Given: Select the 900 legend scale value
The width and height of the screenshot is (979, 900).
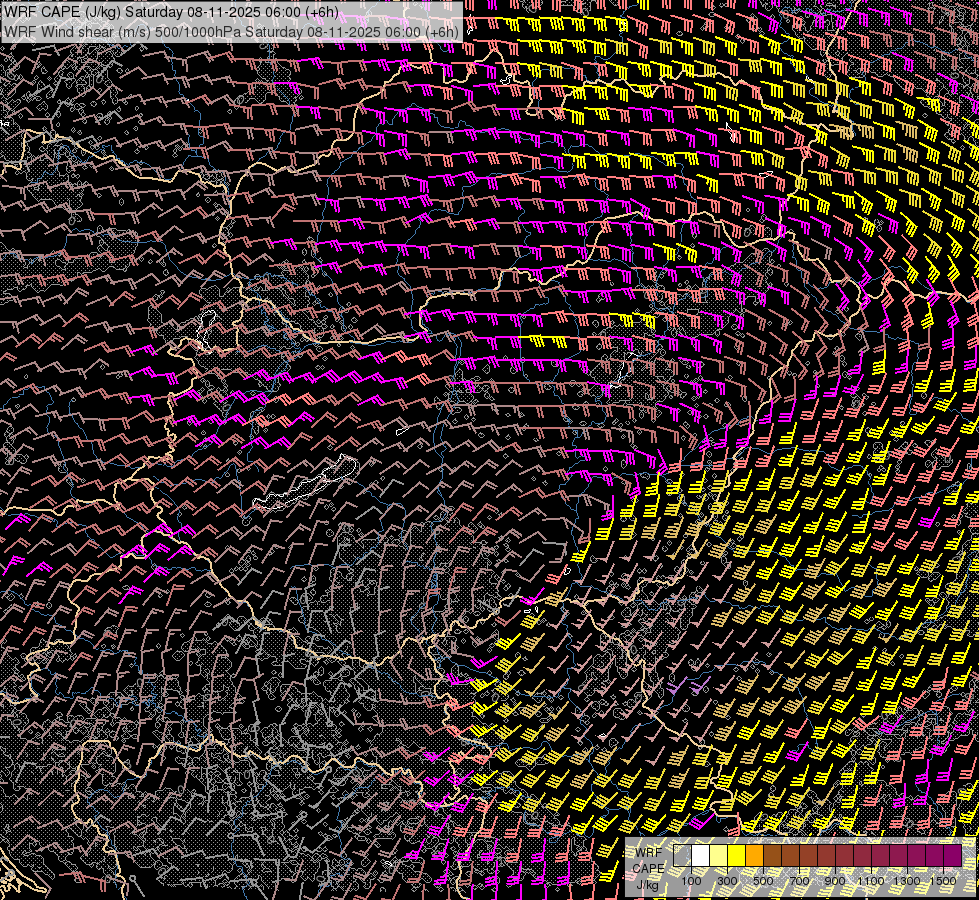Looking at the screenshot, I should click(x=835, y=881).
